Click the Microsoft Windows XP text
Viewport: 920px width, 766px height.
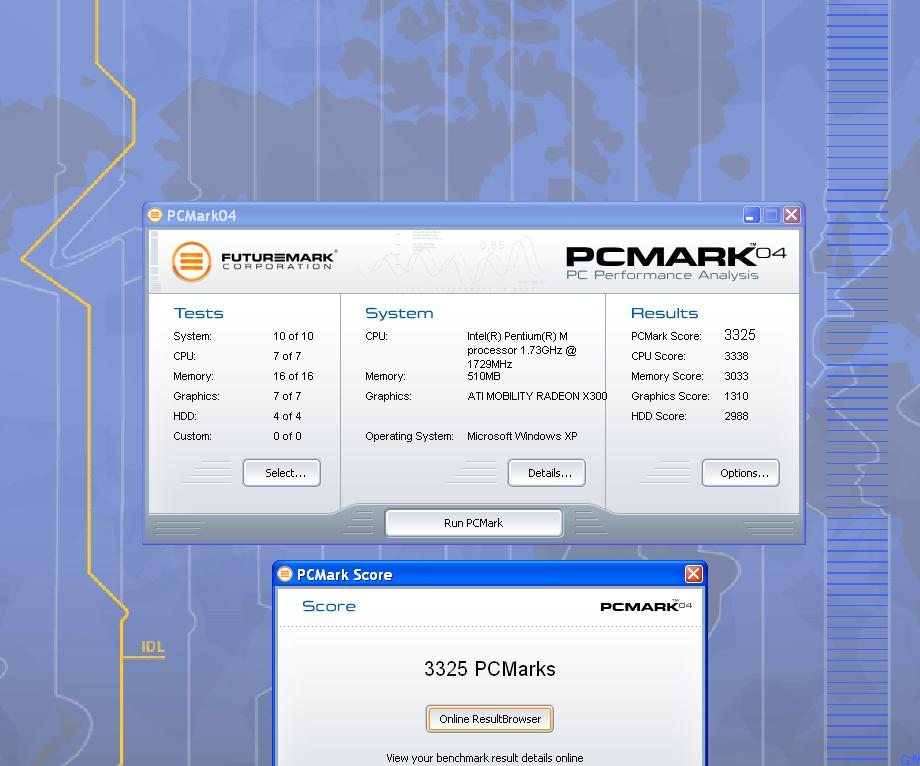(522, 436)
